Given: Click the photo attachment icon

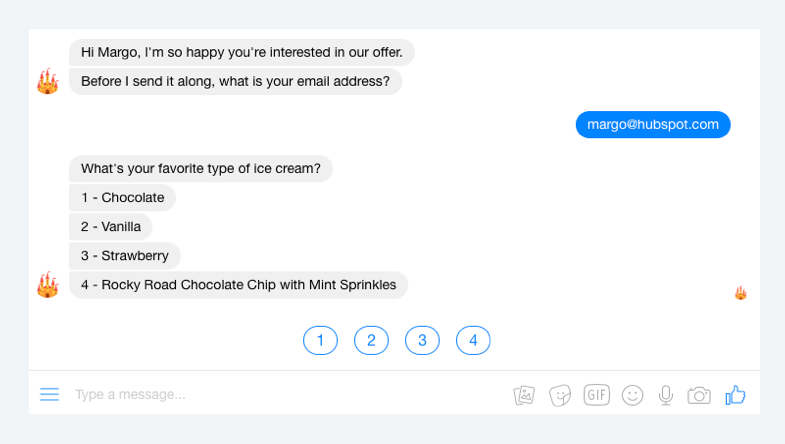Looking at the screenshot, I should coord(524,395).
